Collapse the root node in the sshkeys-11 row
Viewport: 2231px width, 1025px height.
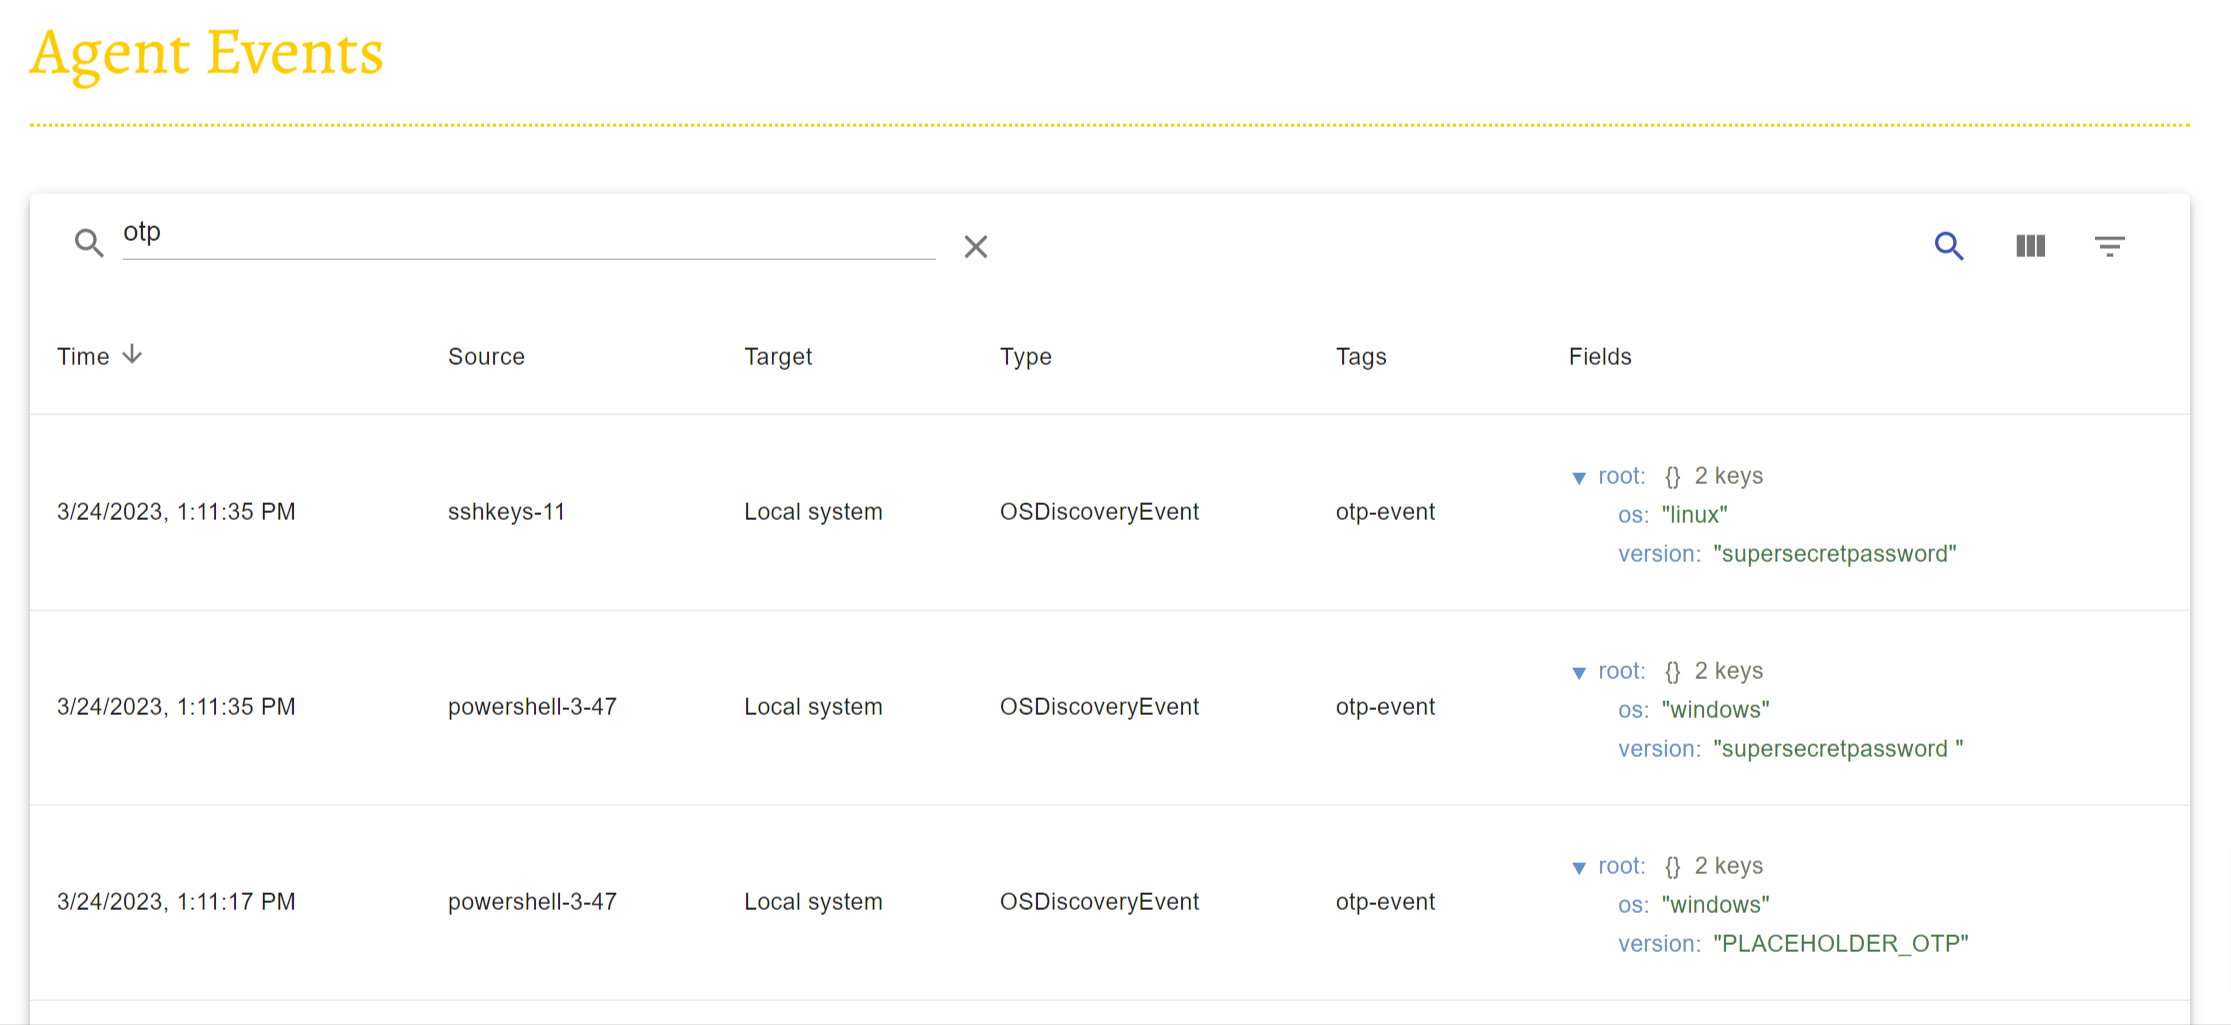(x=1579, y=478)
